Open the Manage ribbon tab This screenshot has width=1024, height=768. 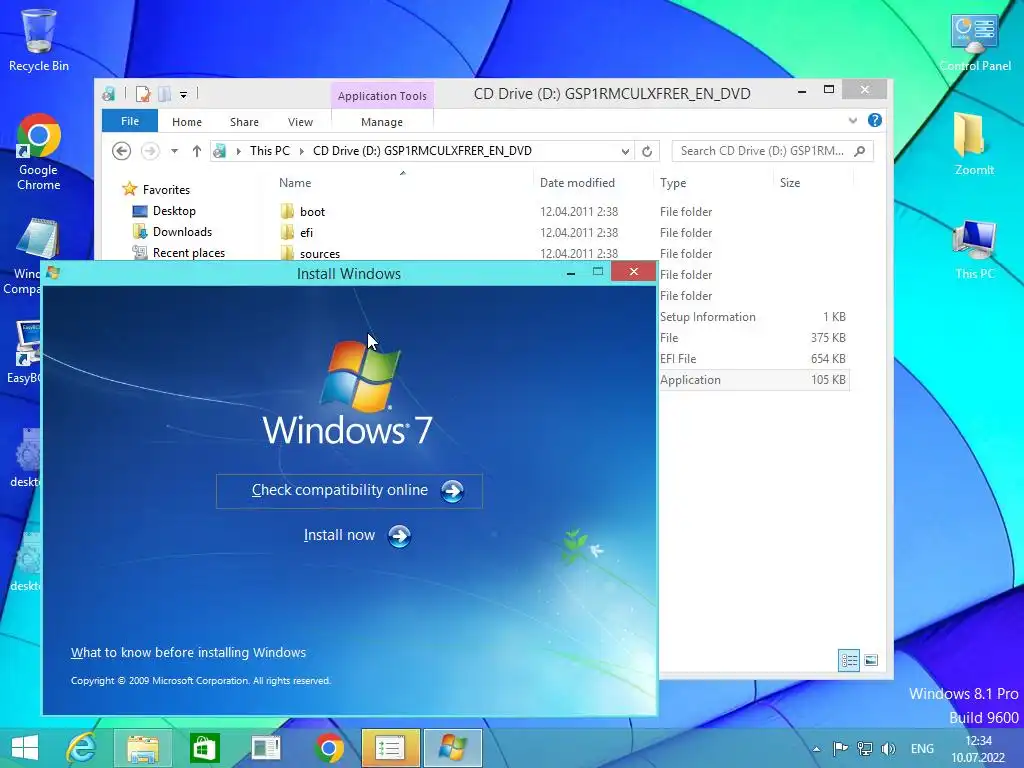382,122
